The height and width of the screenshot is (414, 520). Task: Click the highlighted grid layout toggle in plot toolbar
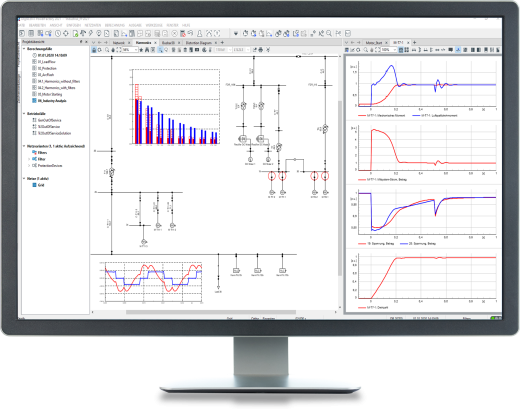tap(401, 50)
